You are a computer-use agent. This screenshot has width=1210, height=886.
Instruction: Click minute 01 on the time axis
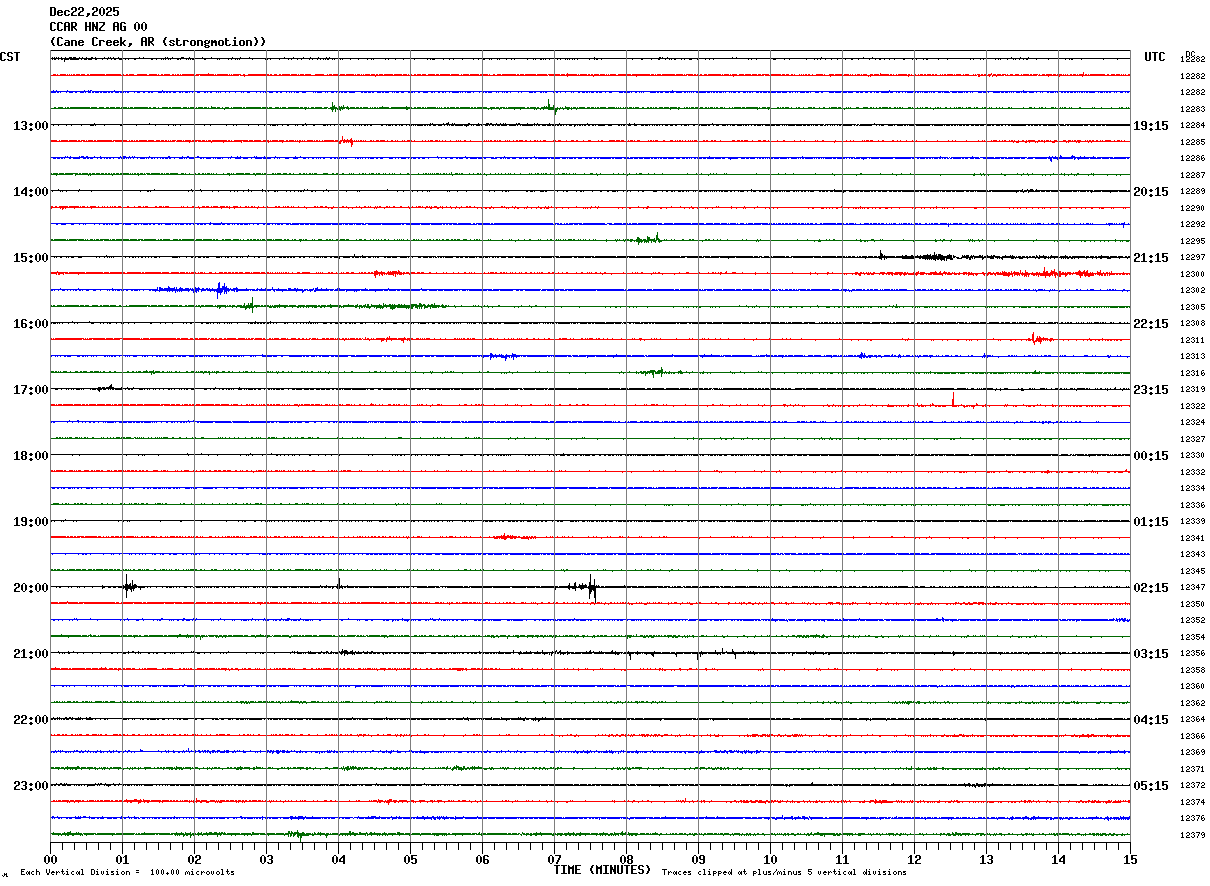(x=122, y=858)
